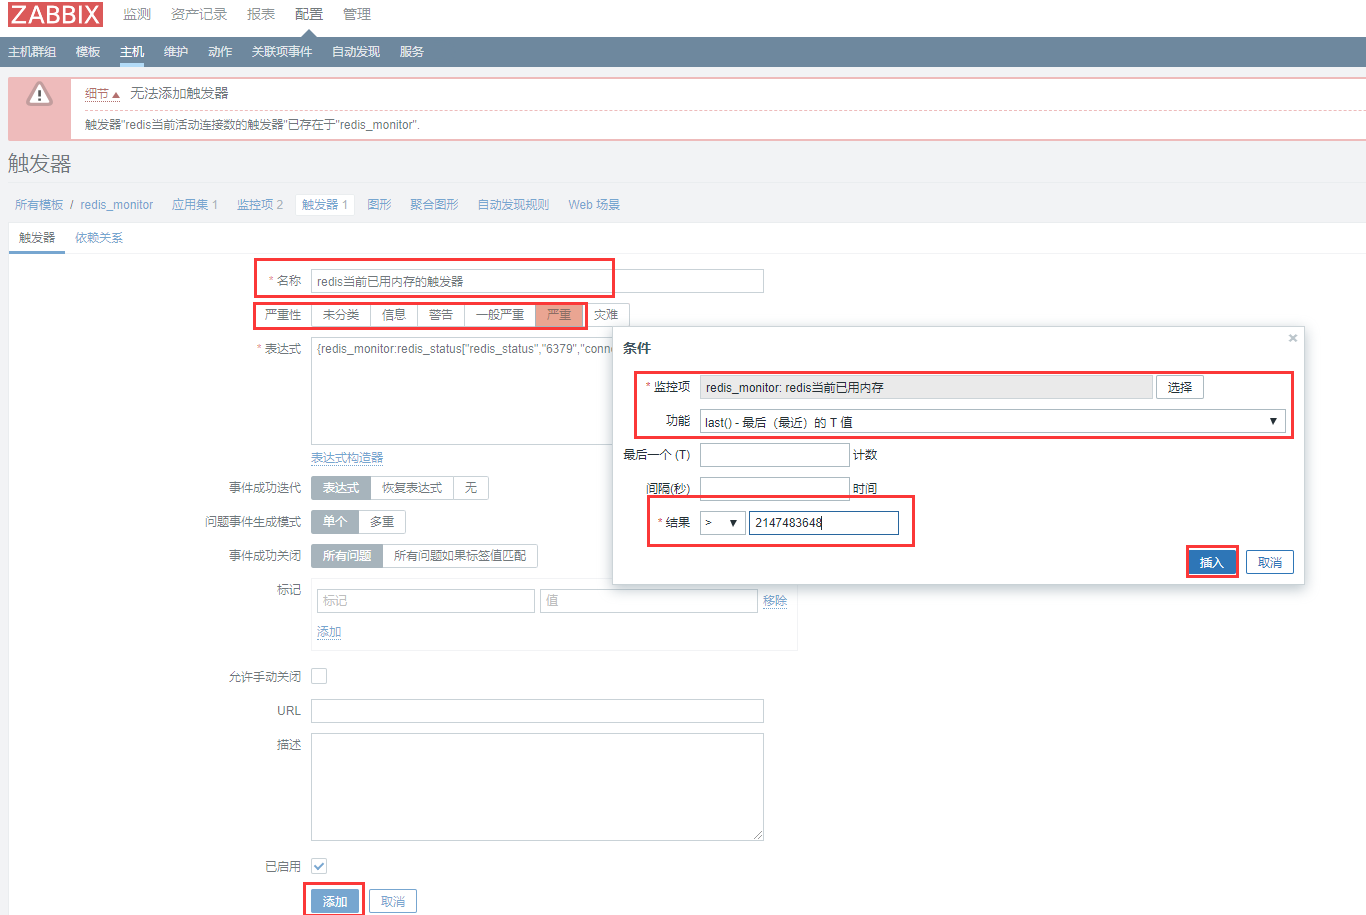1366x915 pixels.
Task: Open the 资产记录 top menu
Action: pos(199,14)
